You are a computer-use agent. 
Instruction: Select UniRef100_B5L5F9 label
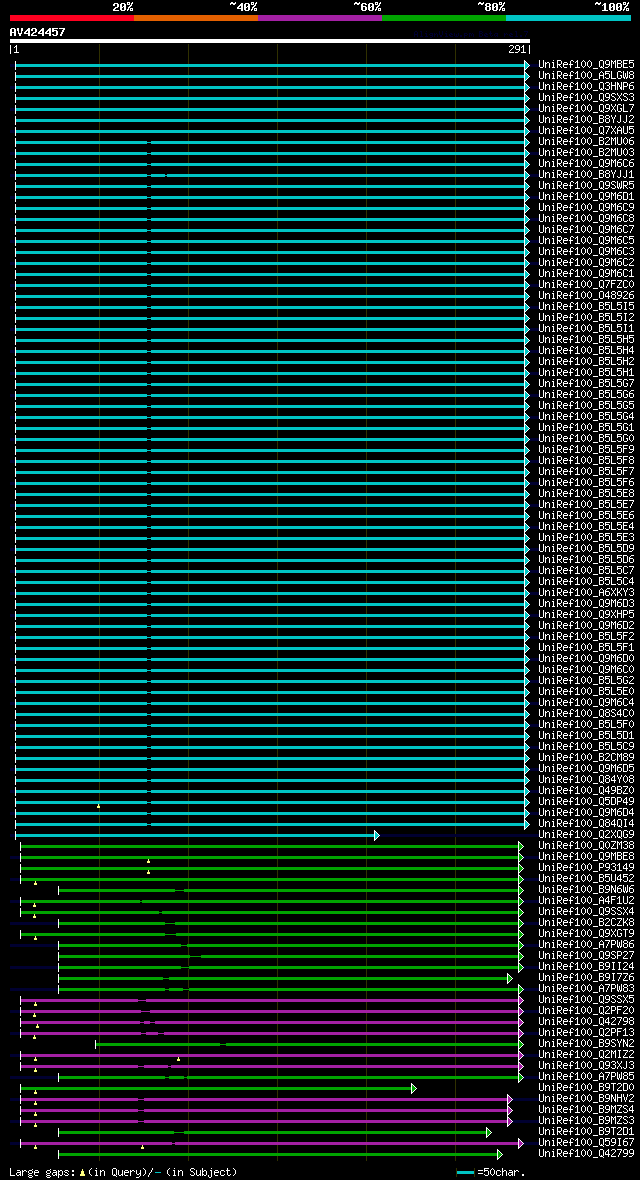tap(587, 449)
